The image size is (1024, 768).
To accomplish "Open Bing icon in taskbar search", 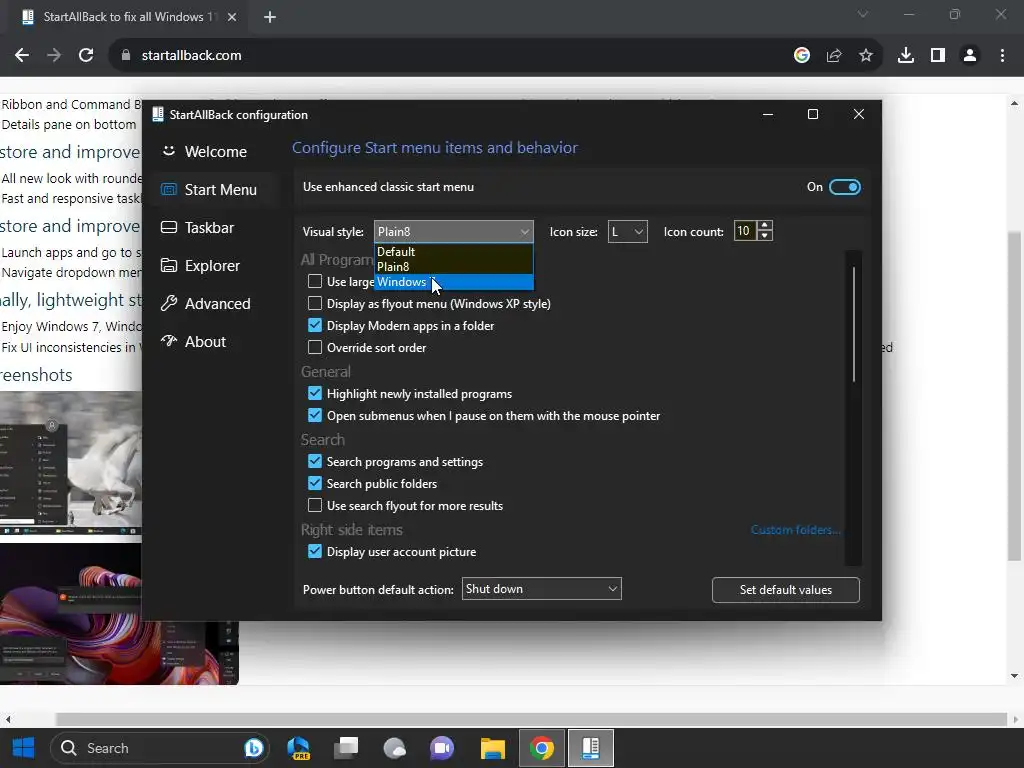I will [253, 748].
